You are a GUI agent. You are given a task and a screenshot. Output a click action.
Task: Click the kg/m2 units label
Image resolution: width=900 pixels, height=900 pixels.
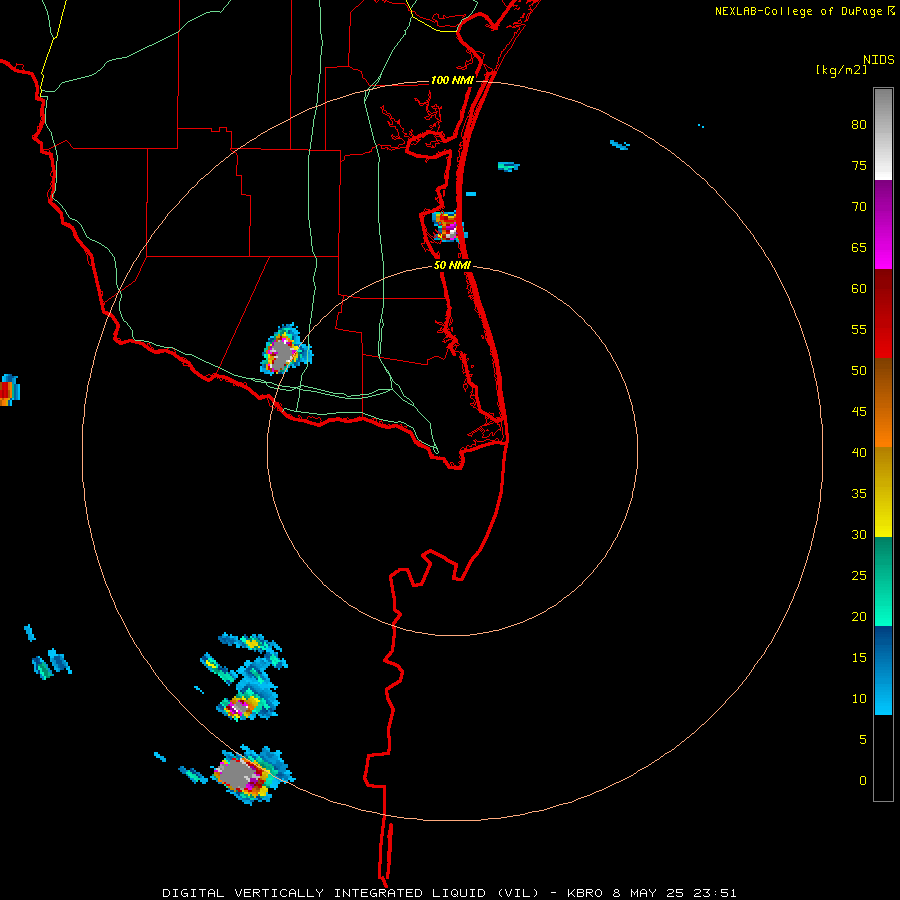click(841, 70)
